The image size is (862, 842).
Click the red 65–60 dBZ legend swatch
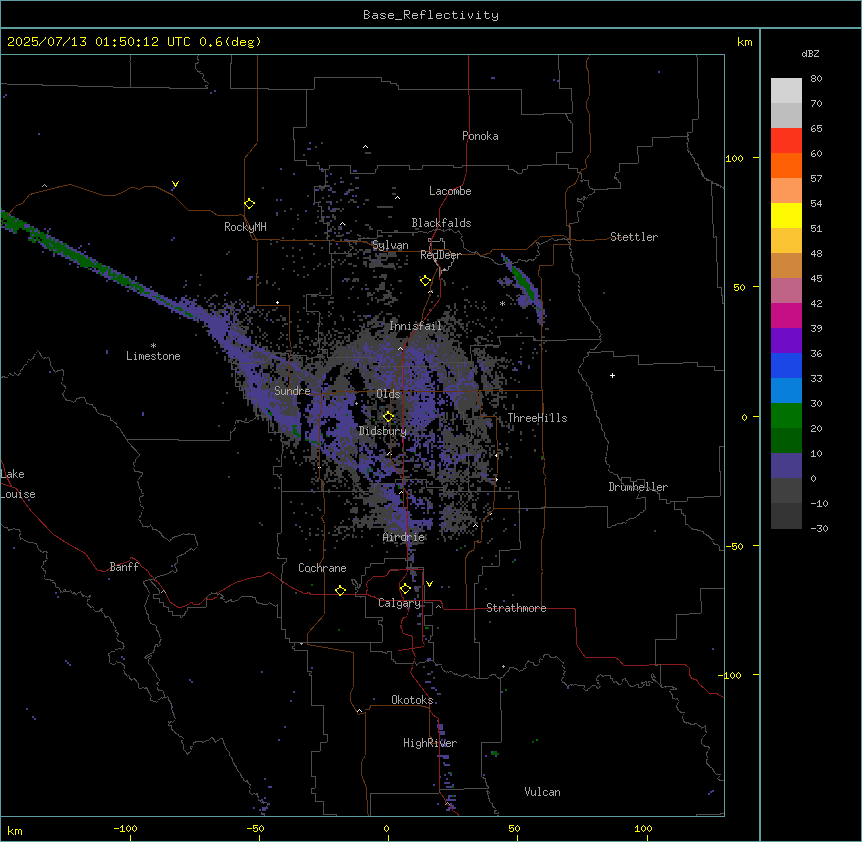pos(786,140)
